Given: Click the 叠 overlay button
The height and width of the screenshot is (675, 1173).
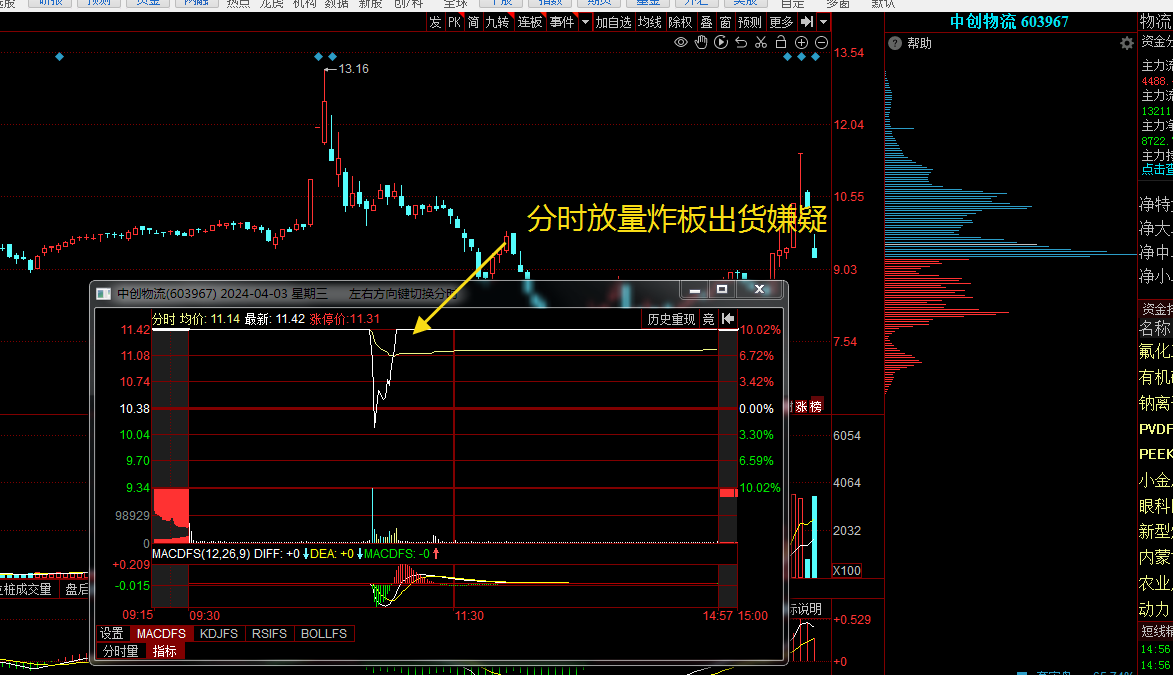Looking at the screenshot, I should click(706, 22).
